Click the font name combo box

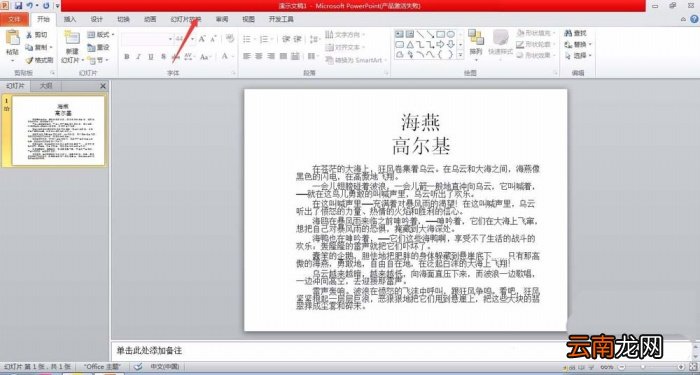coord(147,39)
